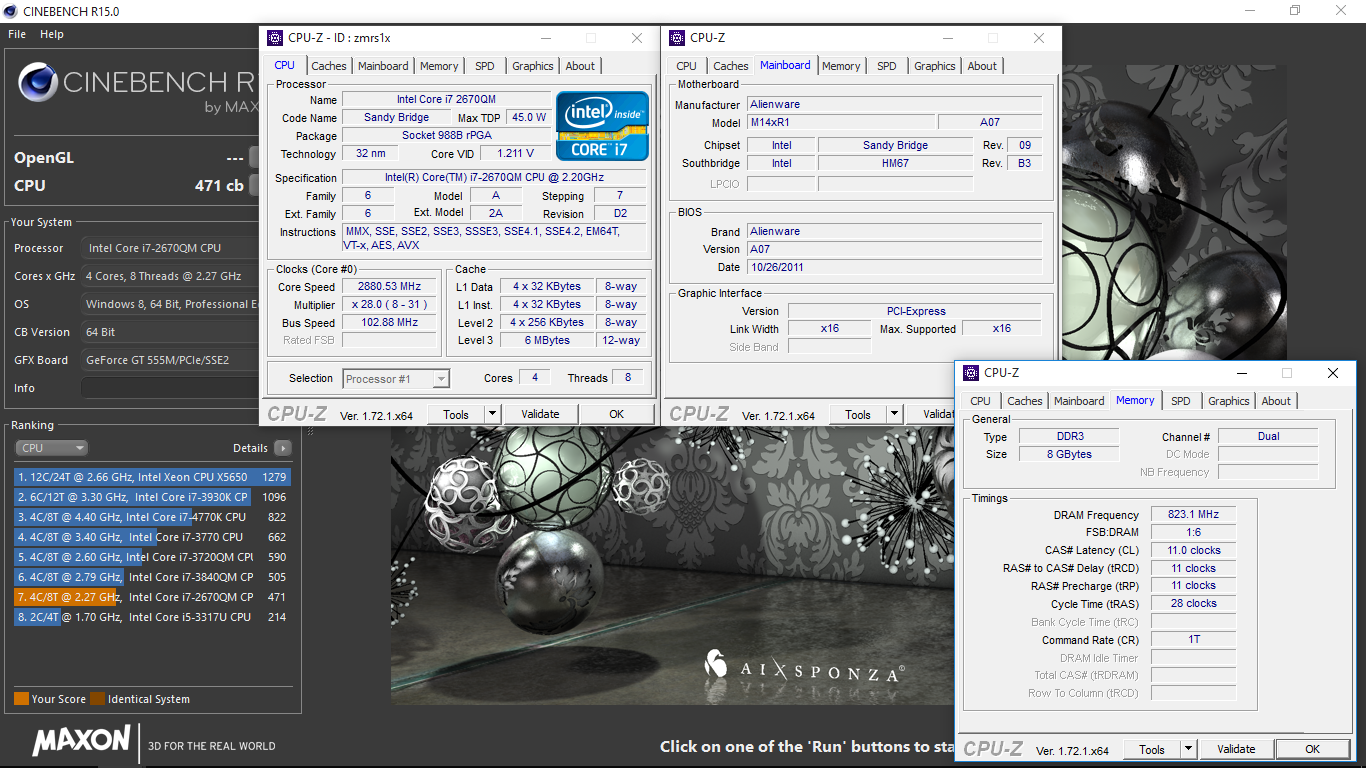Click Validate in Memory CPU-Z window

point(1236,749)
